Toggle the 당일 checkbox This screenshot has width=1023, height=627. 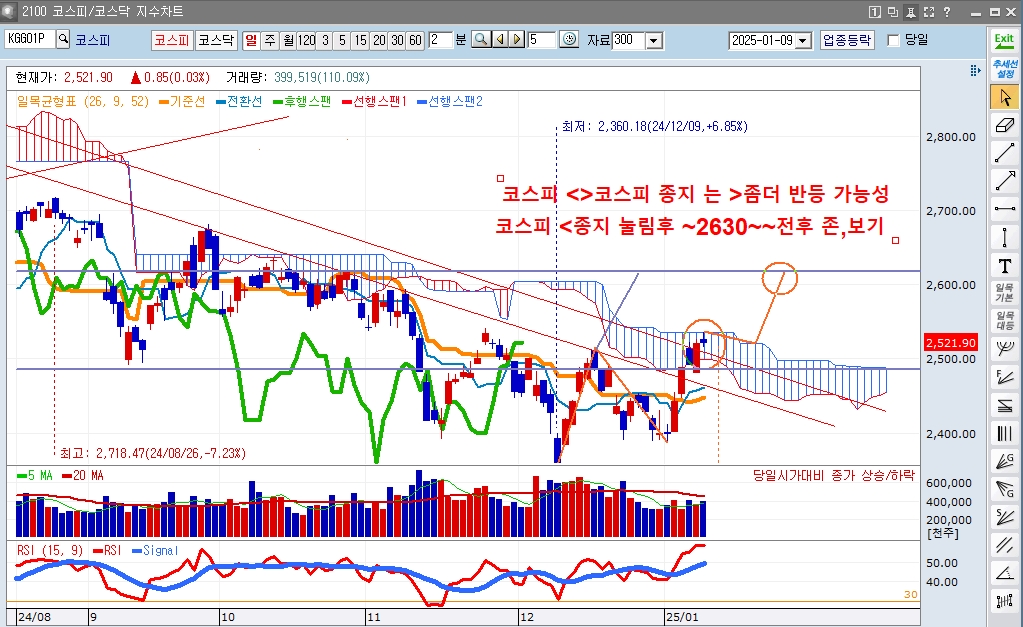point(894,40)
